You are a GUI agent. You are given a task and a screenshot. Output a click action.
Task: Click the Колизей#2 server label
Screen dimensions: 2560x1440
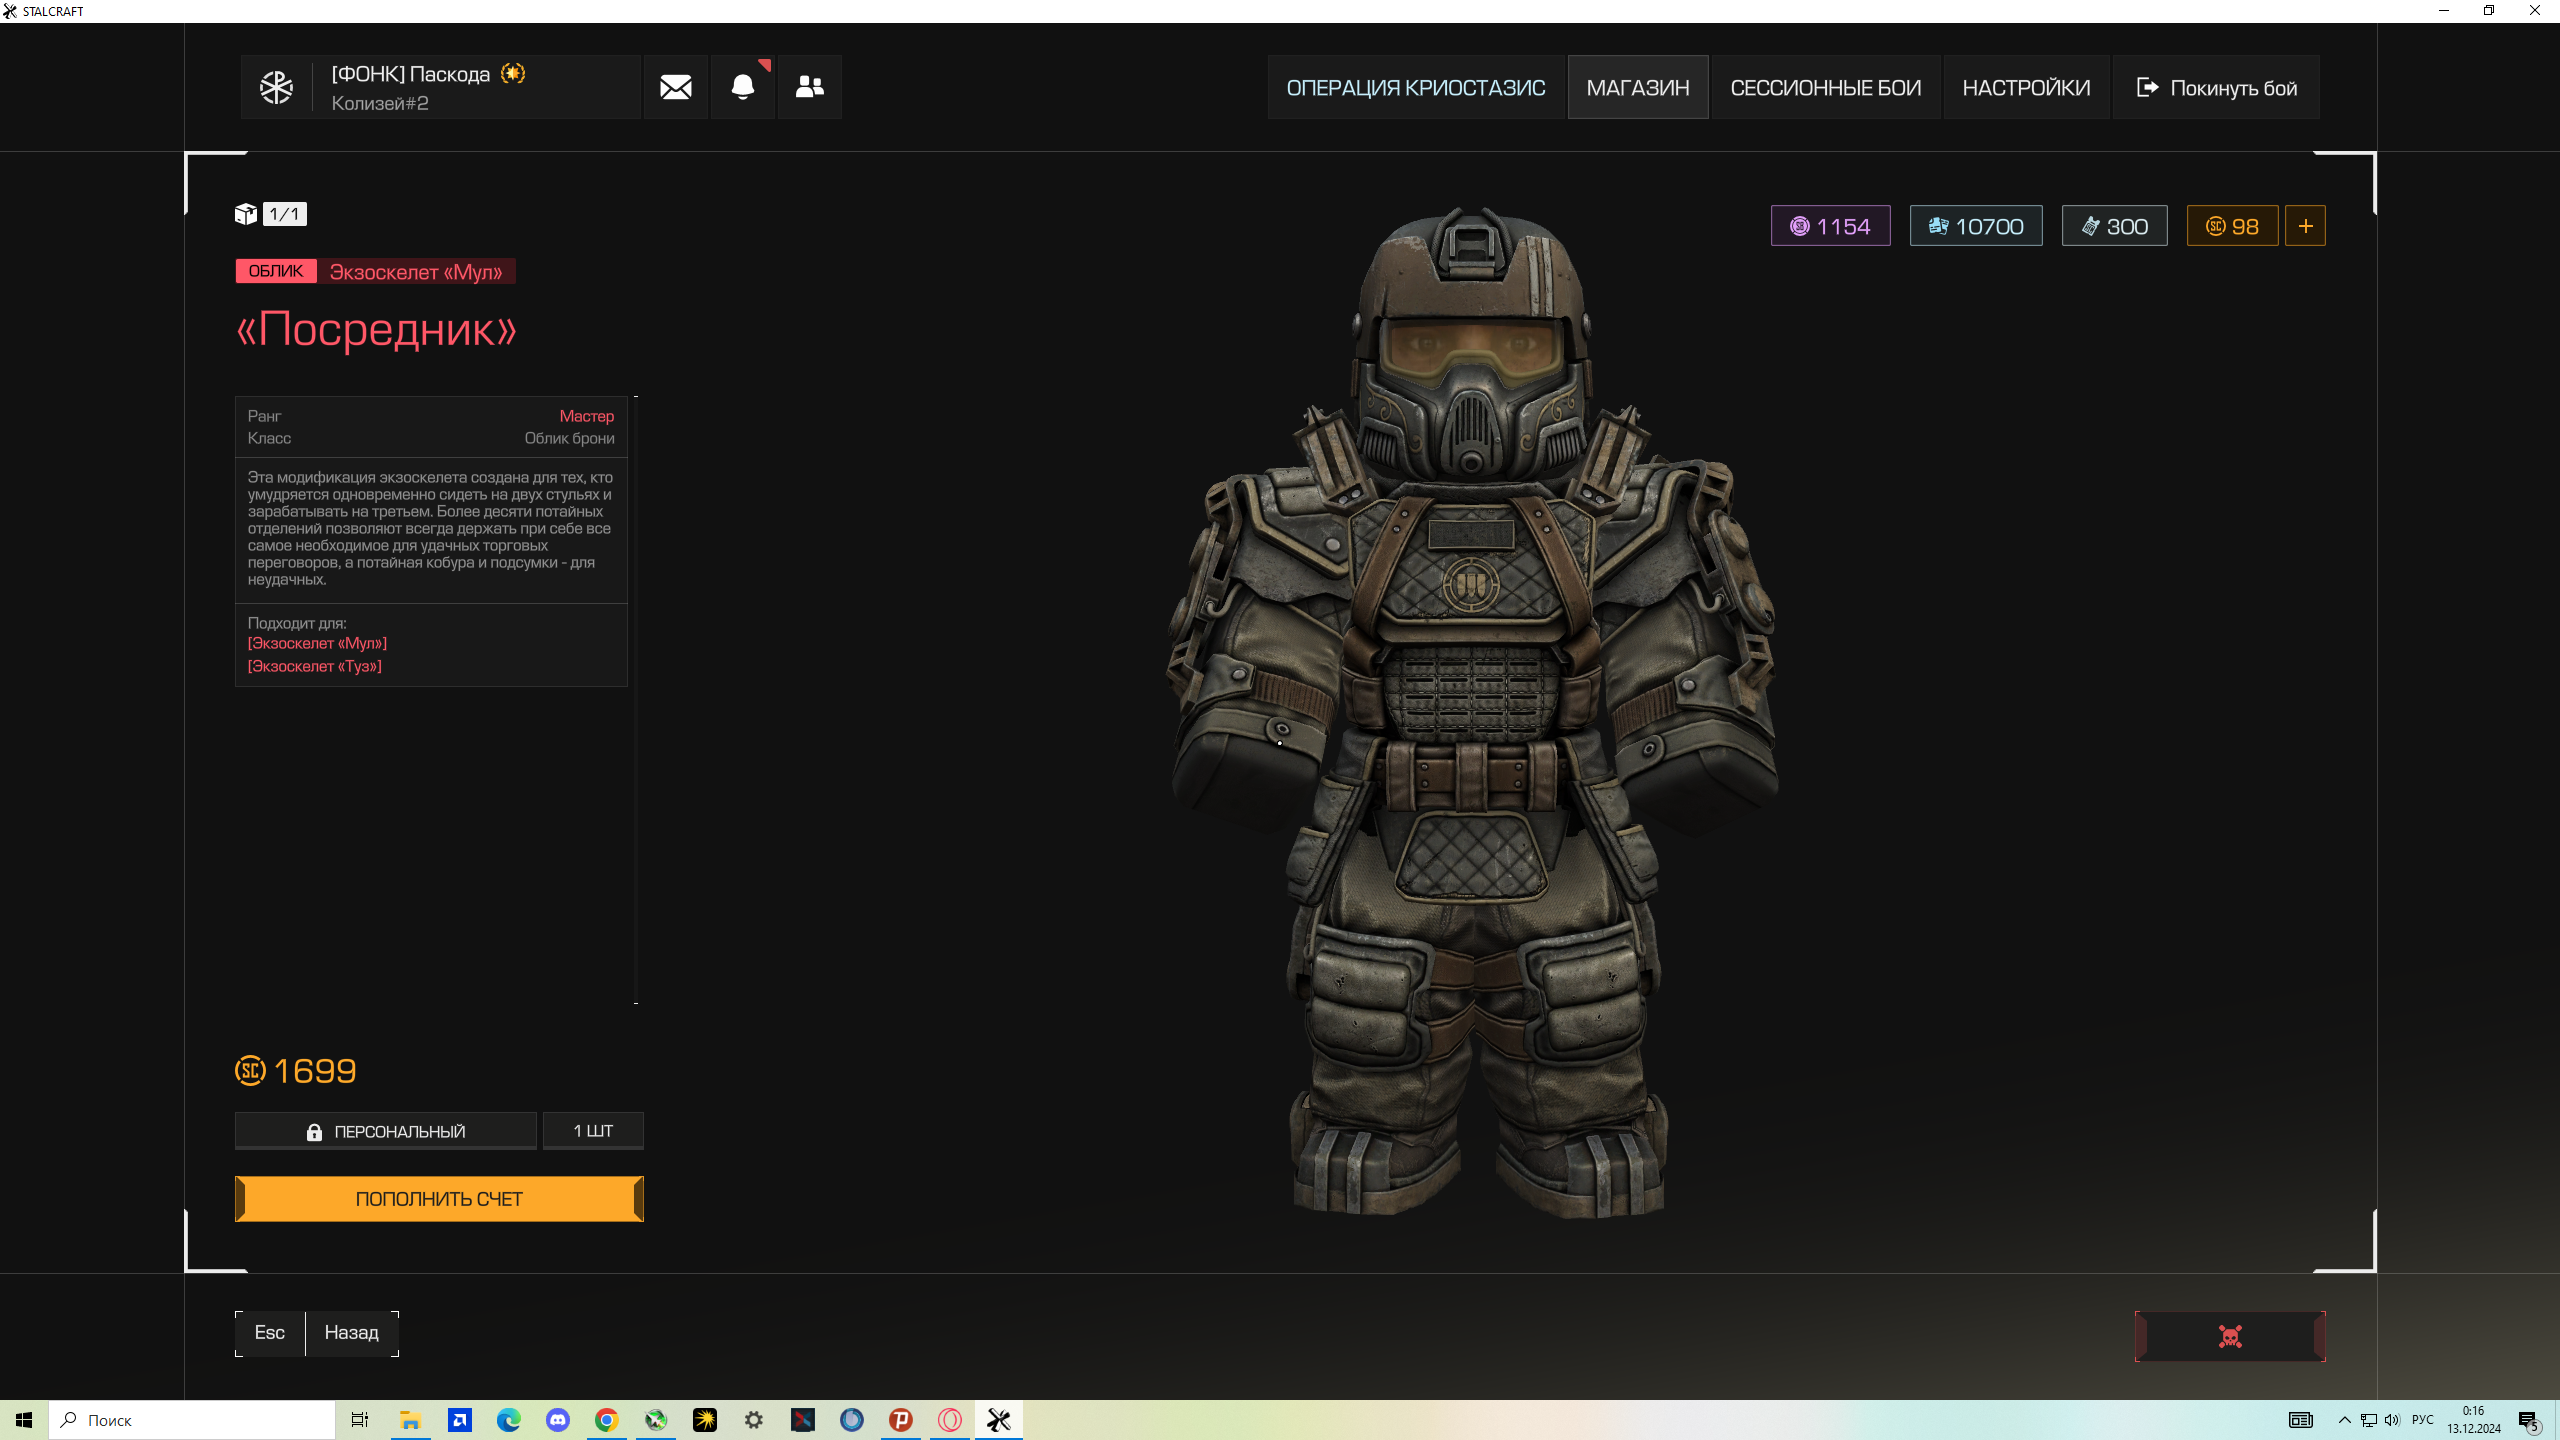(380, 103)
